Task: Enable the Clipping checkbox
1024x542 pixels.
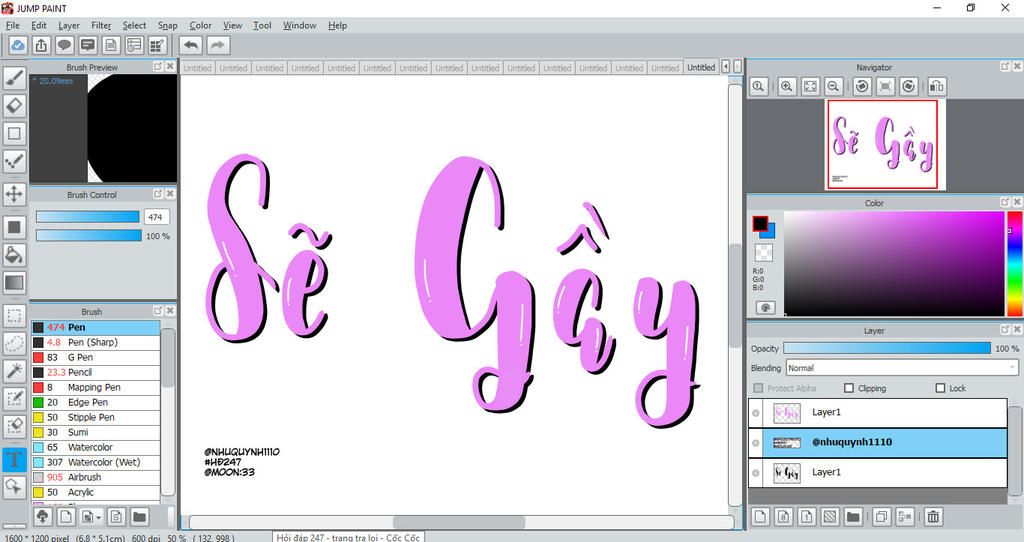Action: 849,388
